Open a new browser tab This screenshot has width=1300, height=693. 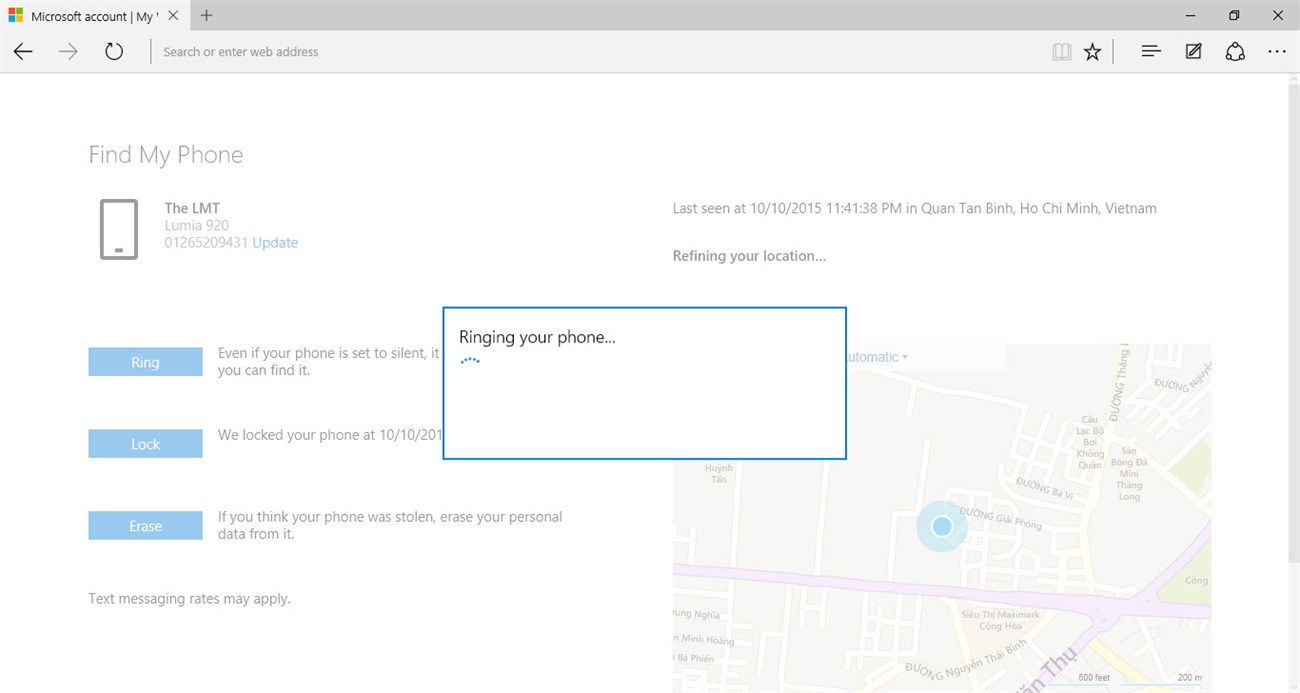click(207, 15)
